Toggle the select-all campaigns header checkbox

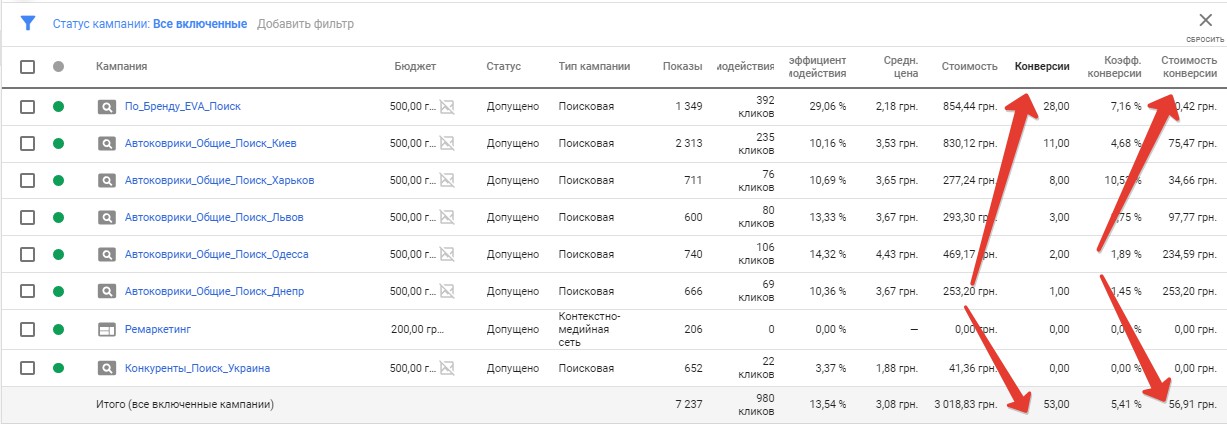tap(28, 67)
